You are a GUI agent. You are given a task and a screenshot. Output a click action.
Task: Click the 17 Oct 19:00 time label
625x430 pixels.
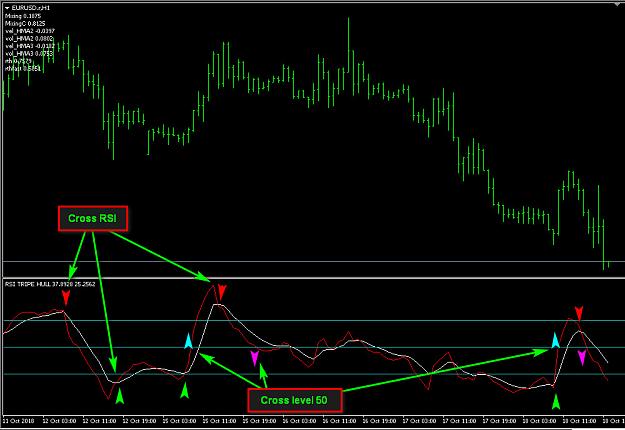pyautogui.click(x=500, y=421)
